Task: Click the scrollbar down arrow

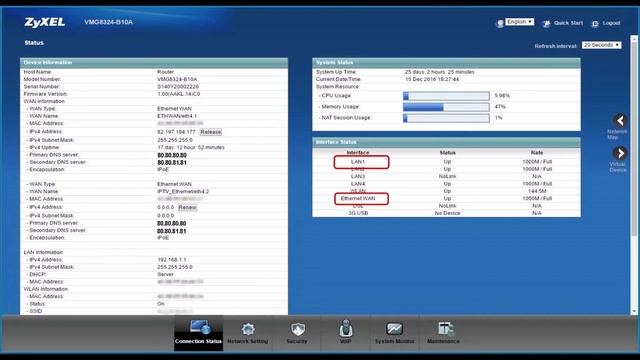Action: point(634,311)
